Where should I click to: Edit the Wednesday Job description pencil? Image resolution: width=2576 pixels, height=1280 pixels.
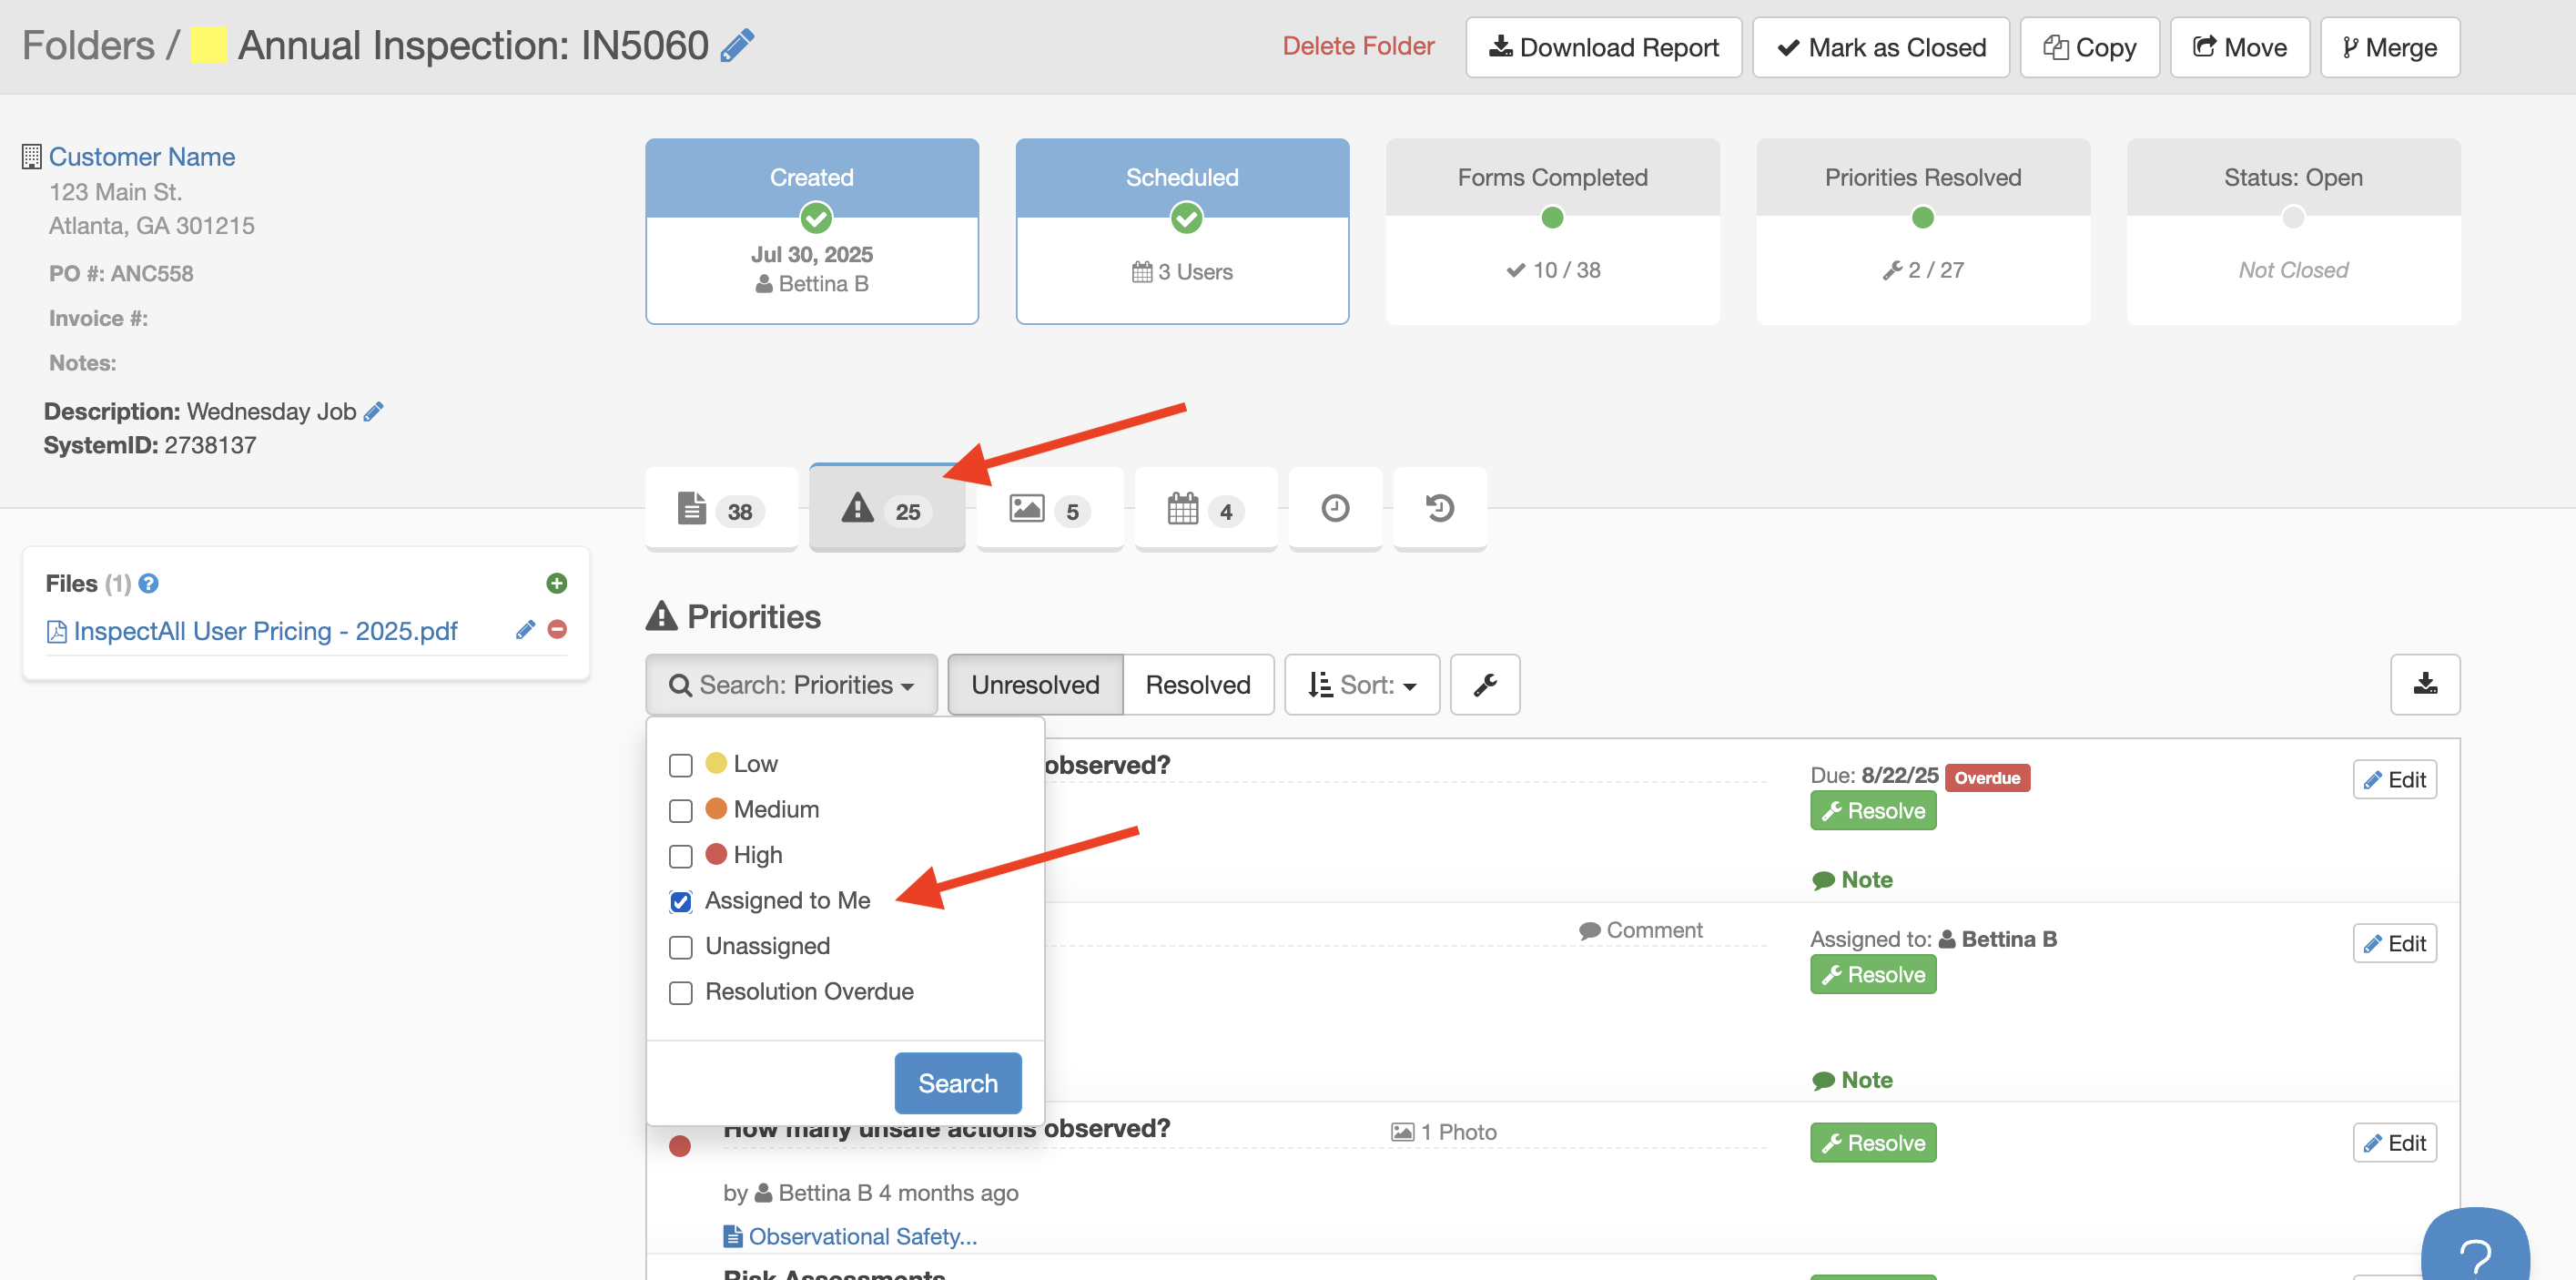pos(374,412)
